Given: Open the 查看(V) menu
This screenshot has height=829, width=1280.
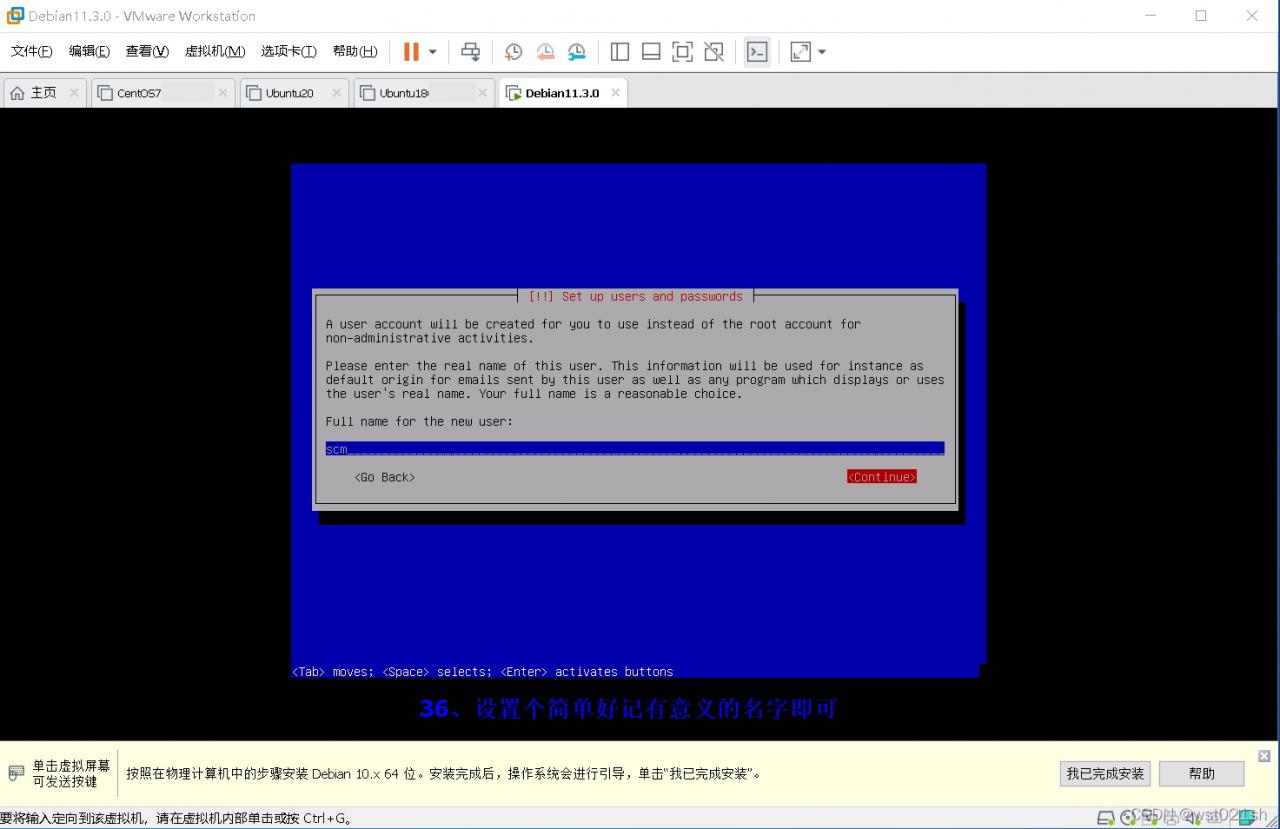Looking at the screenshot, I should point(147,52).
